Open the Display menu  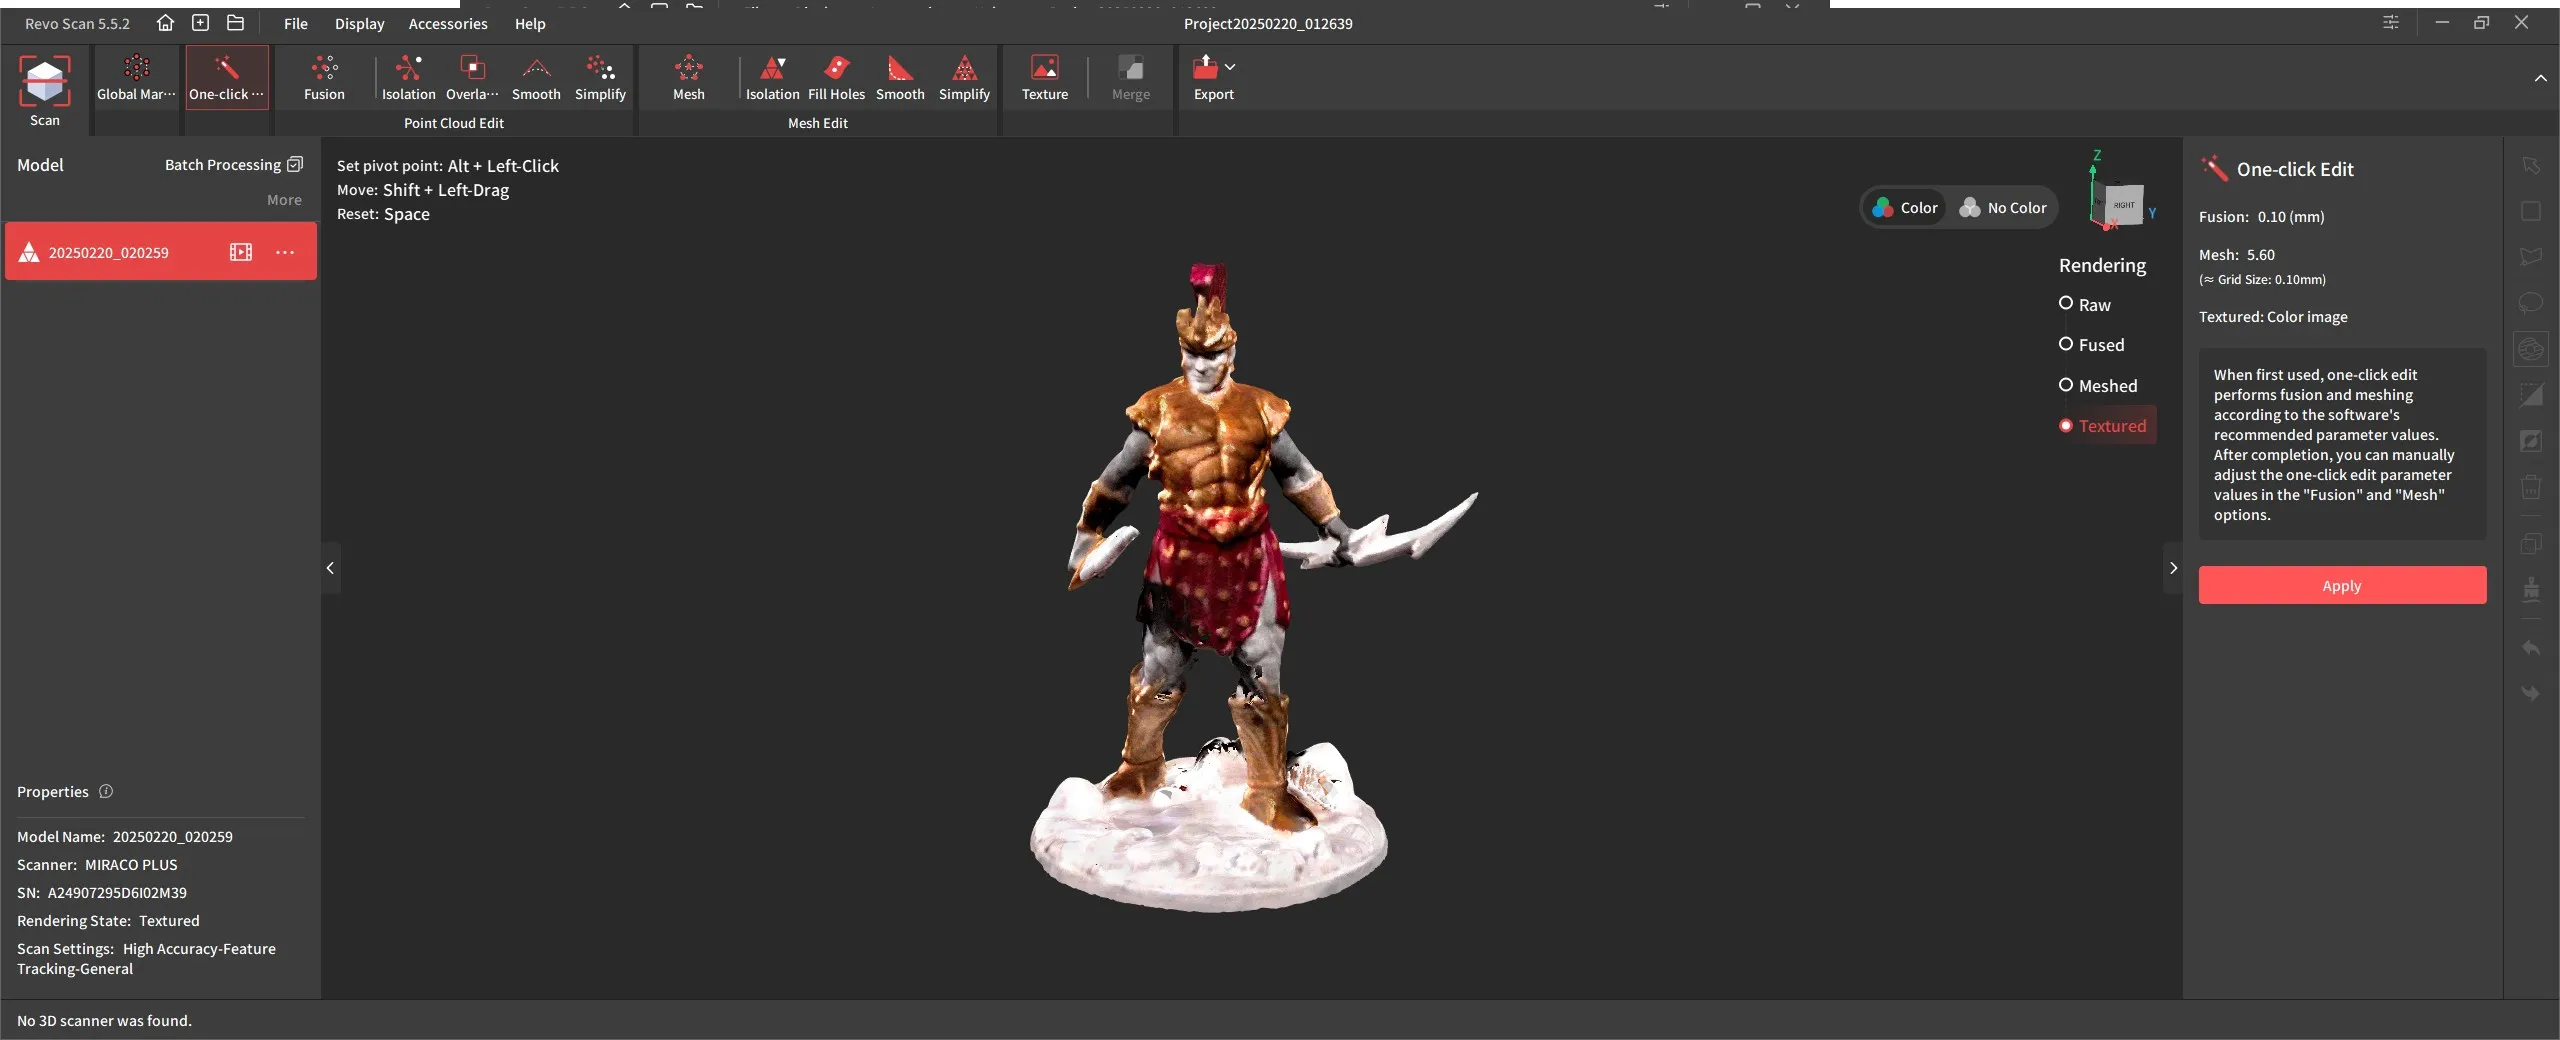359,23
